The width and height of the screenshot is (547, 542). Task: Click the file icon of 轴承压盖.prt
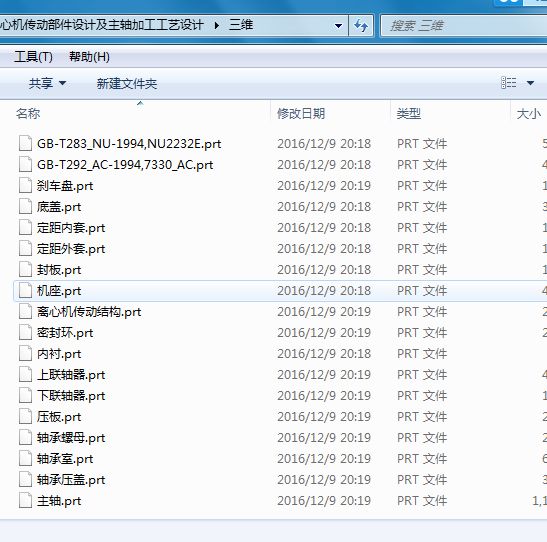(x=25, y=480)
